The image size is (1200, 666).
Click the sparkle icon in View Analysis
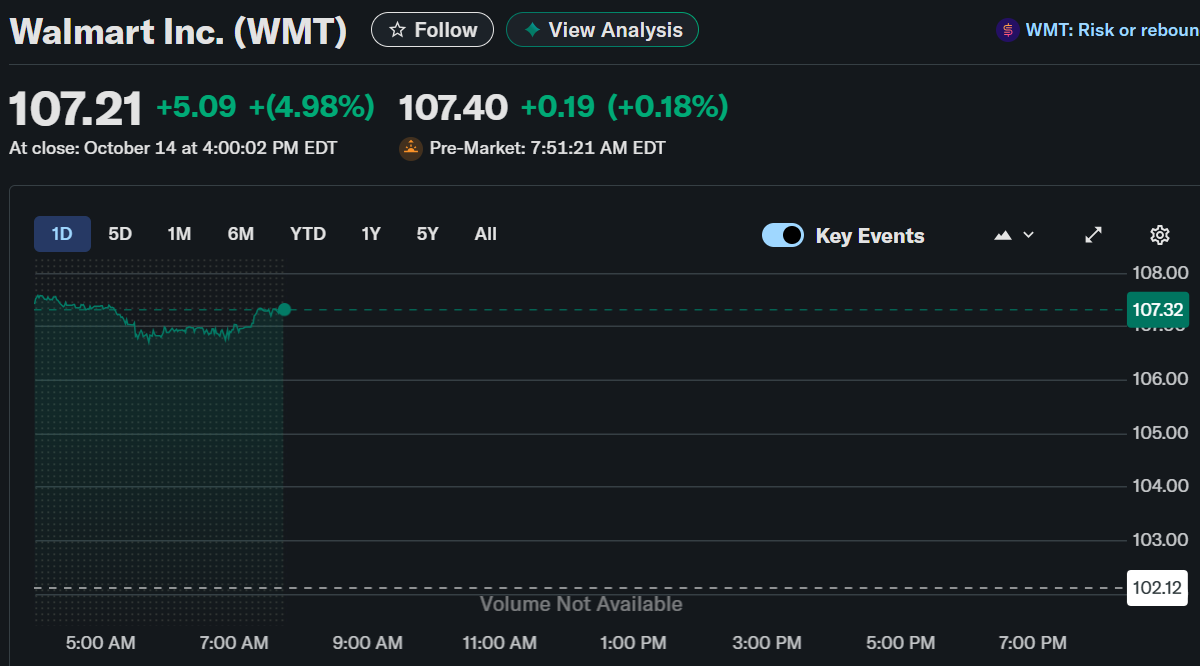[532, 30]
